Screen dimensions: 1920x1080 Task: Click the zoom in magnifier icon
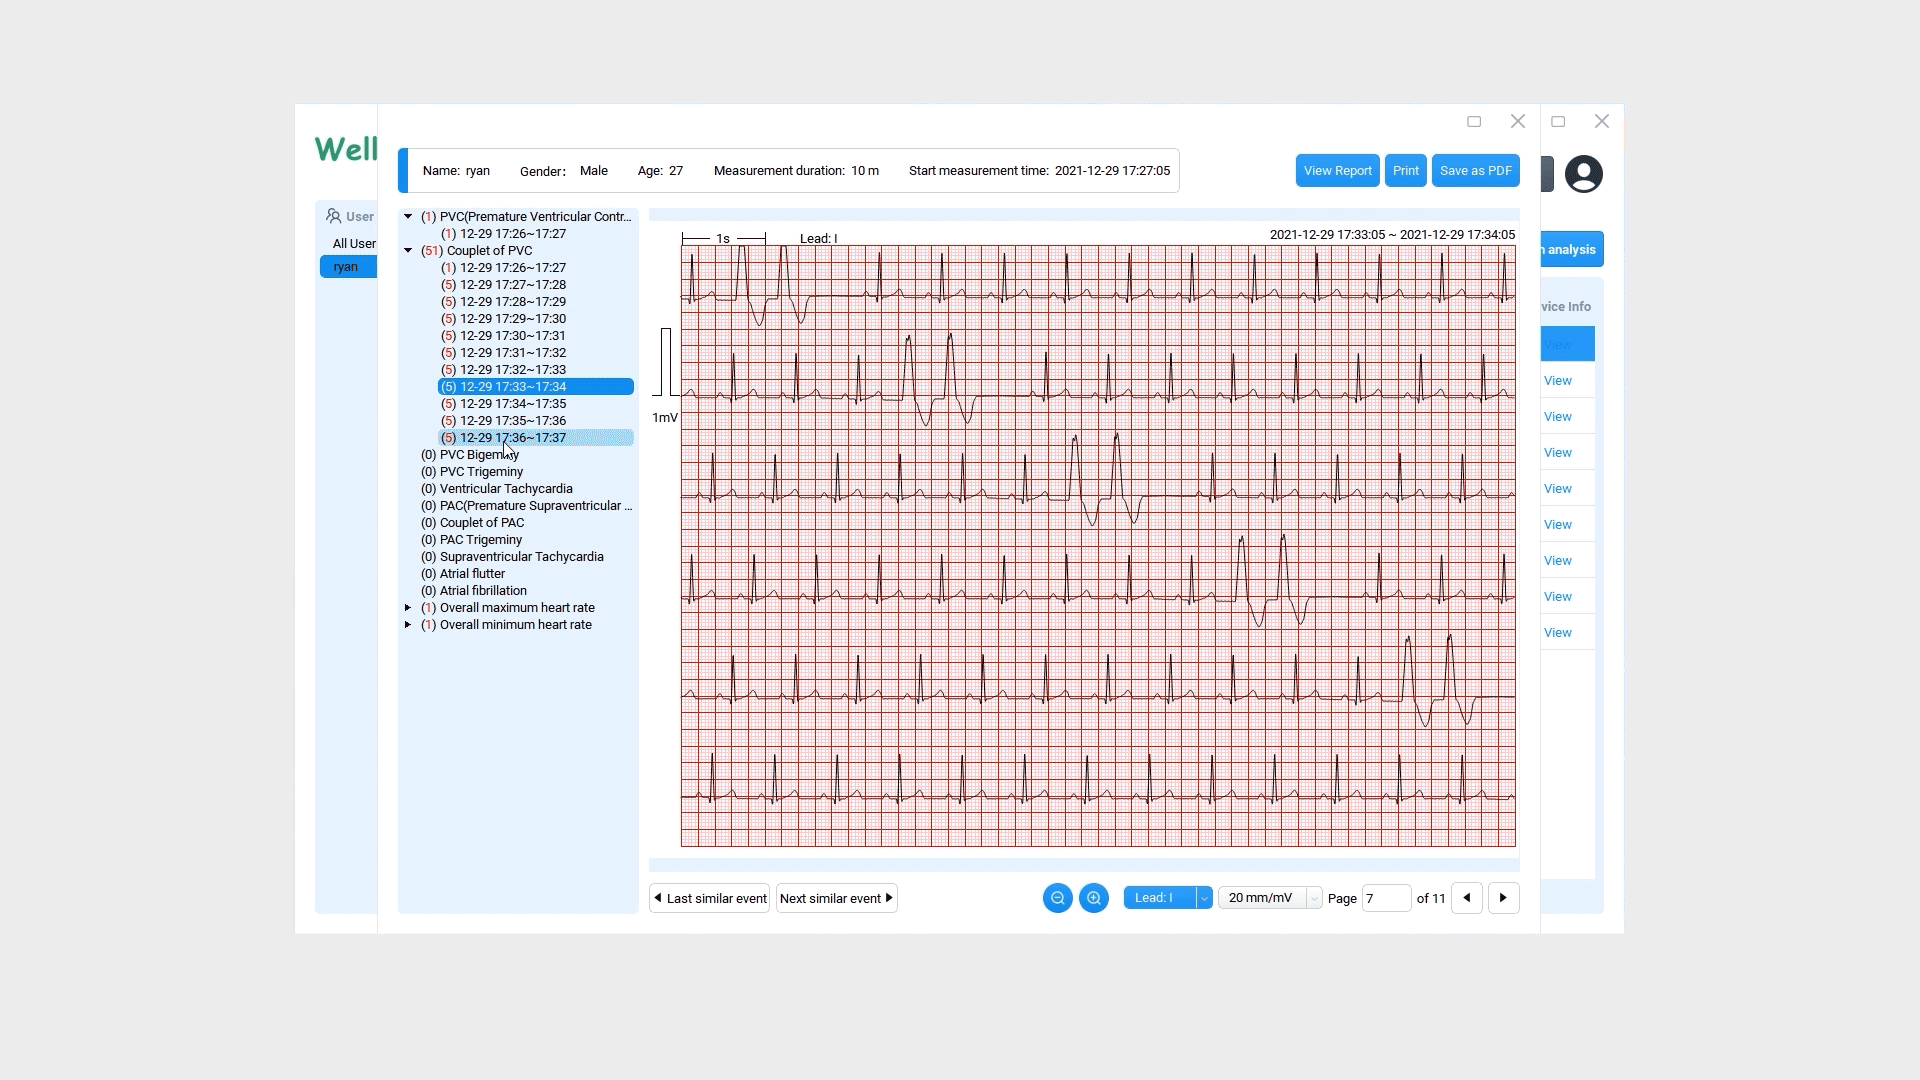1094,898
